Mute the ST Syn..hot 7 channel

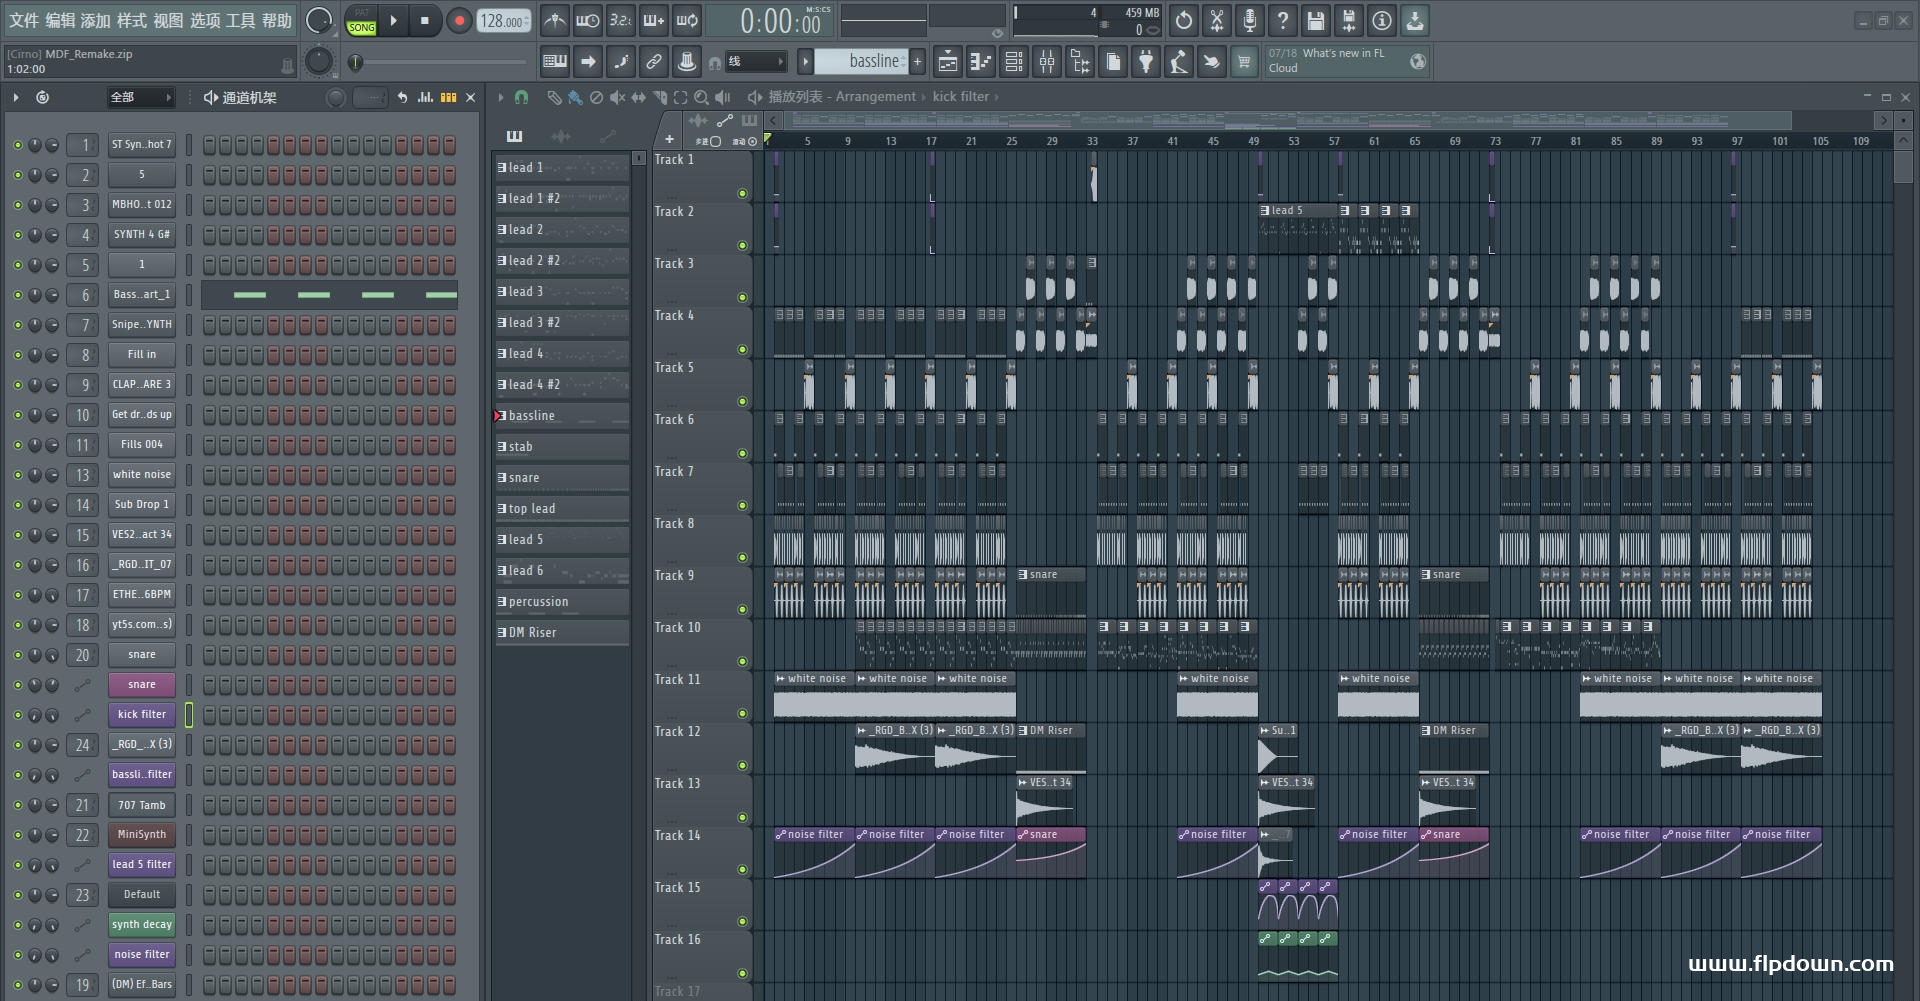(x=17, y=145)
